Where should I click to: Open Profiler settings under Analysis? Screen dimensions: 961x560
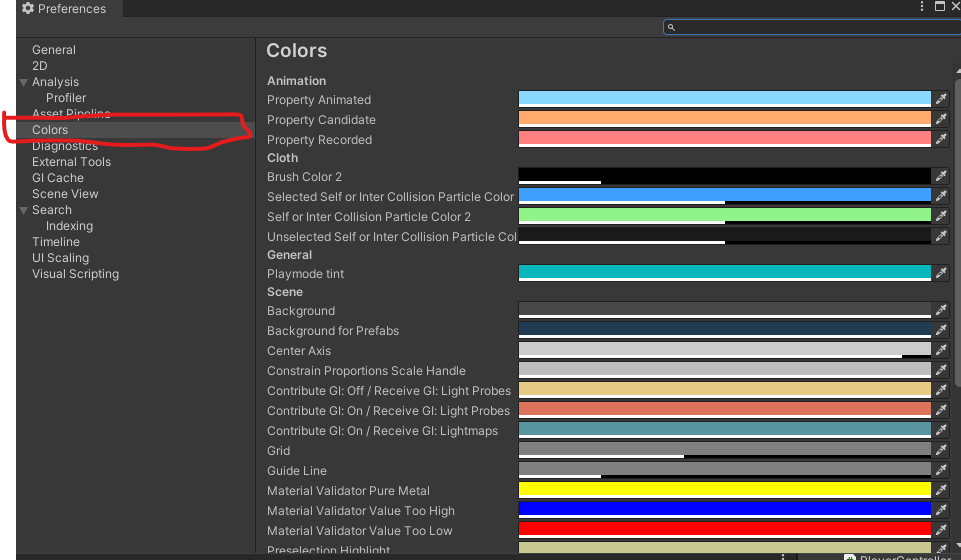tap(66, 98)
